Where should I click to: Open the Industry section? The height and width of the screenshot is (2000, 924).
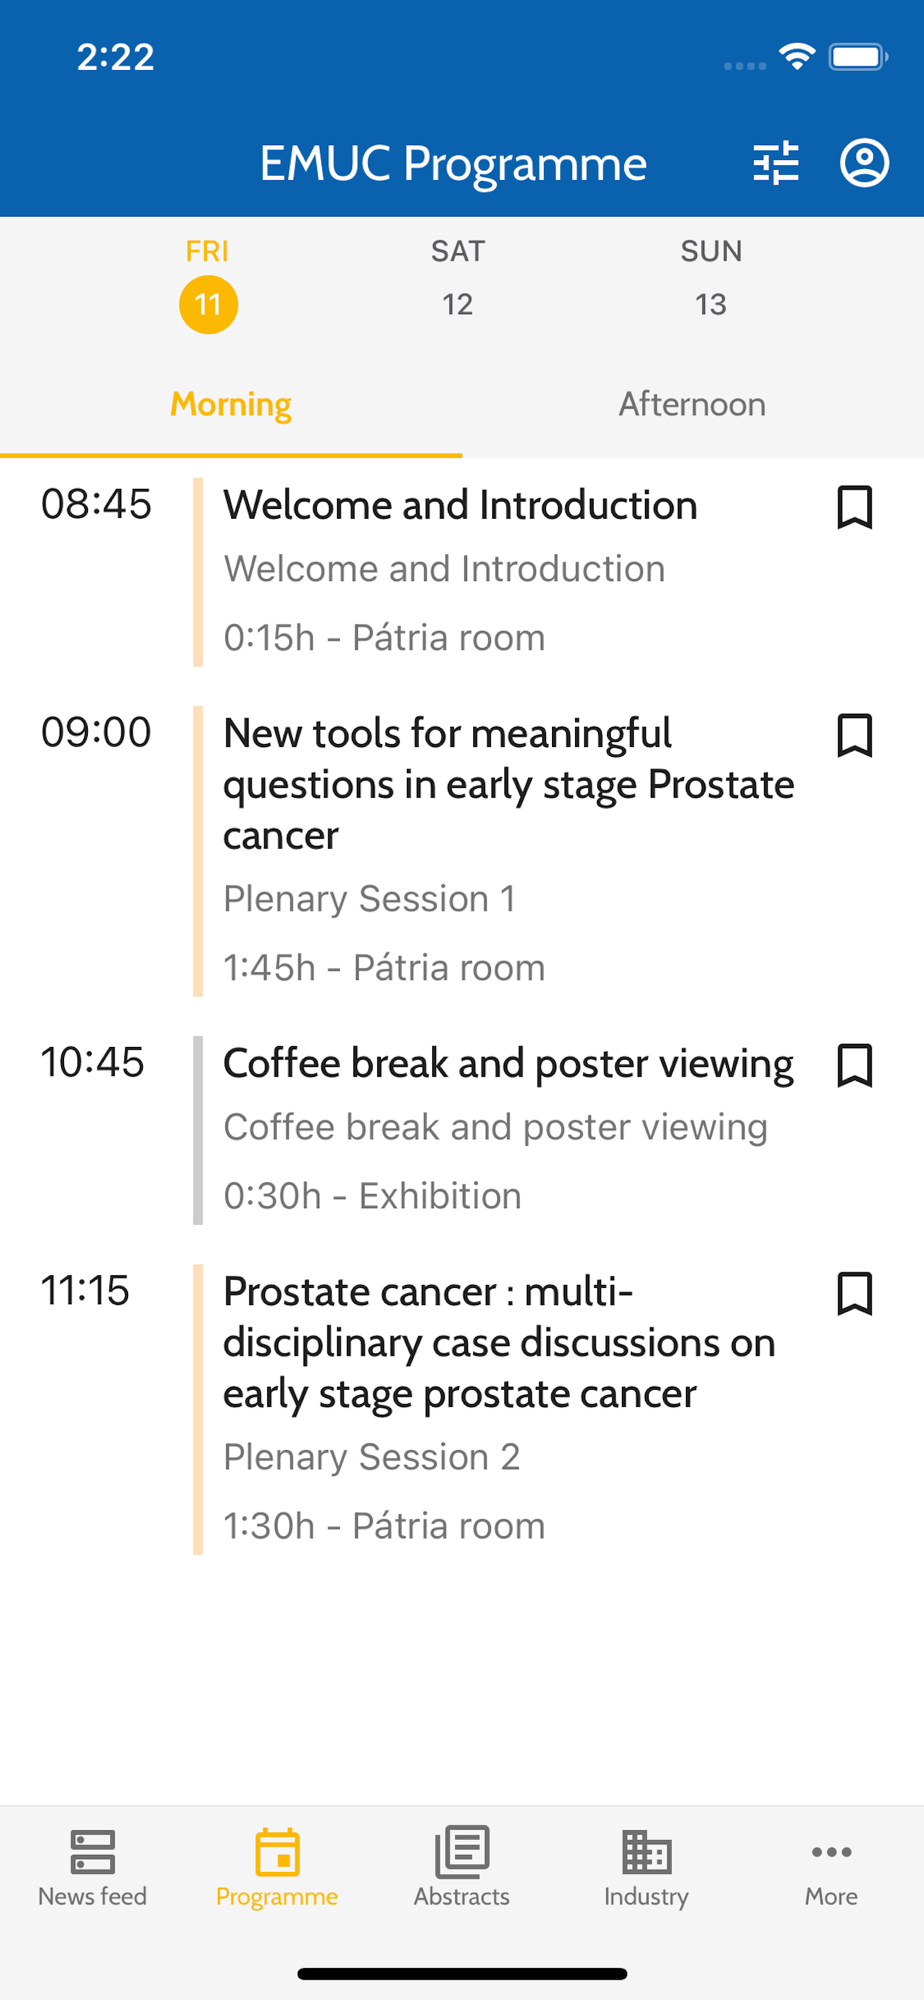(x=646, y=1868)
